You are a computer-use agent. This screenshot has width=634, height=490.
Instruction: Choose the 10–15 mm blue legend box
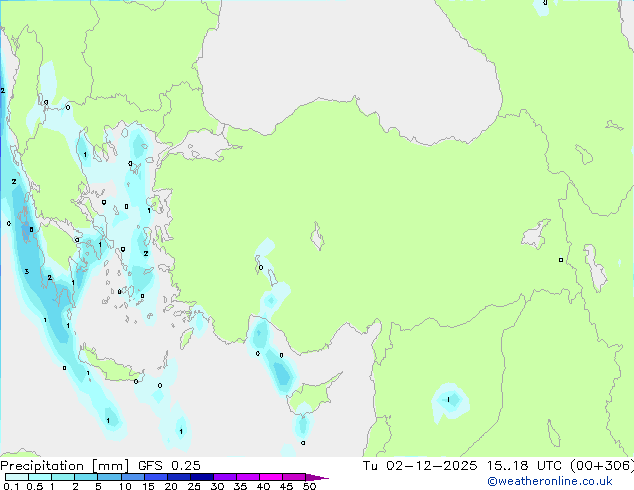coord(132,477)
